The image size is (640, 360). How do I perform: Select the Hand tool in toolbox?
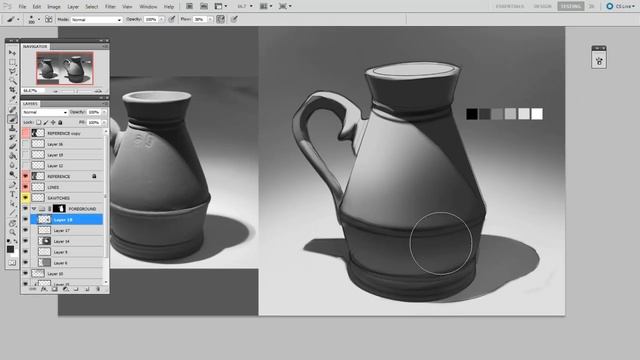12,223
